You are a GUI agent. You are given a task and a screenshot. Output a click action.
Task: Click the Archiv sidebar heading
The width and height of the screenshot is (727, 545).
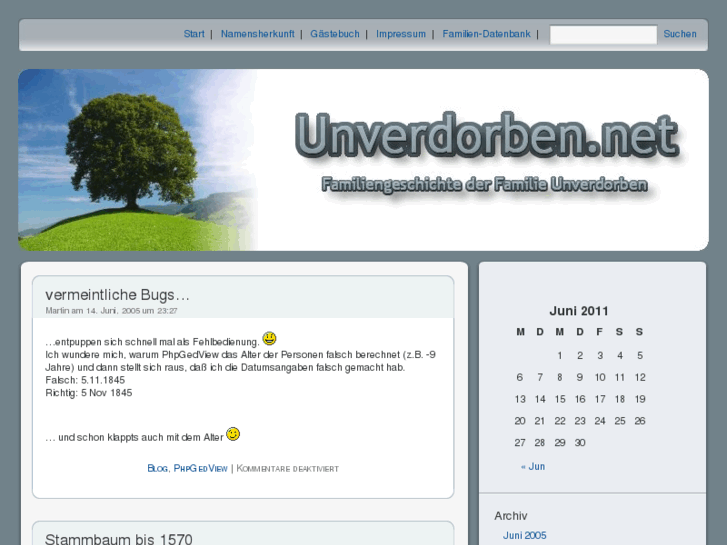tap(510, 516)
